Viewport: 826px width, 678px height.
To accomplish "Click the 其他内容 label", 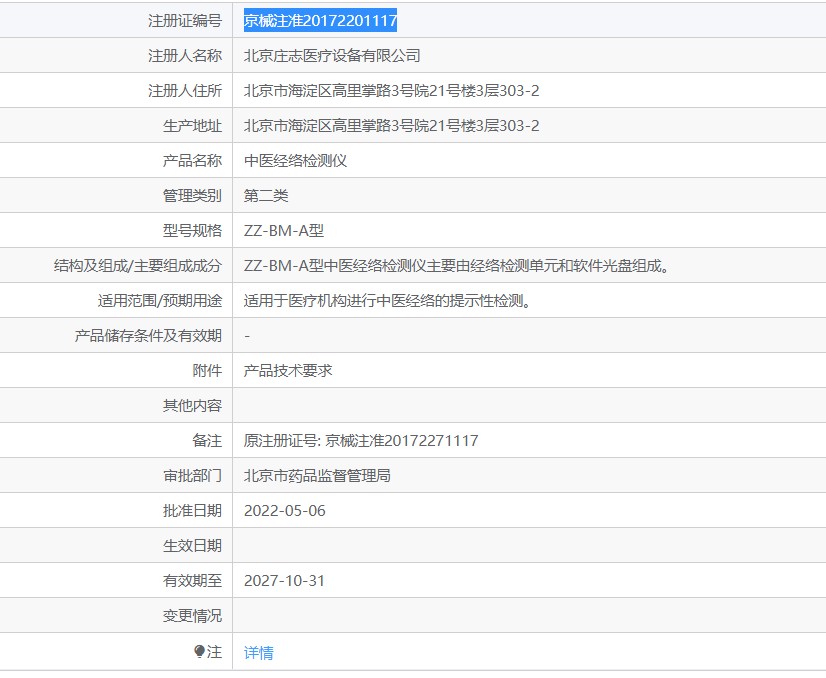I will 192,406.
